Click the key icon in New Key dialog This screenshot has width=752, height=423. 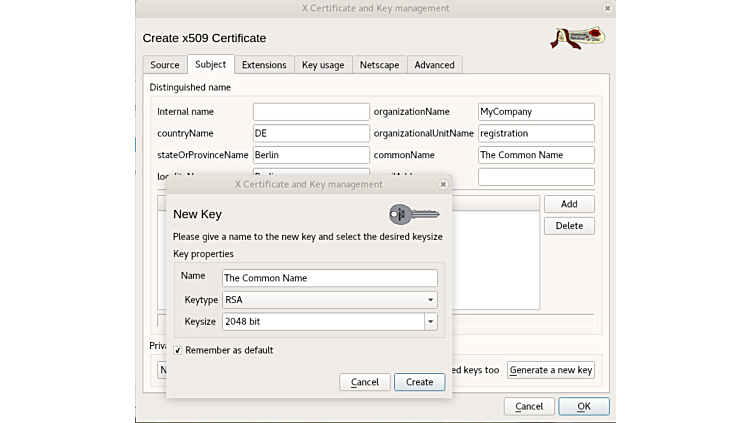[413, 214]
